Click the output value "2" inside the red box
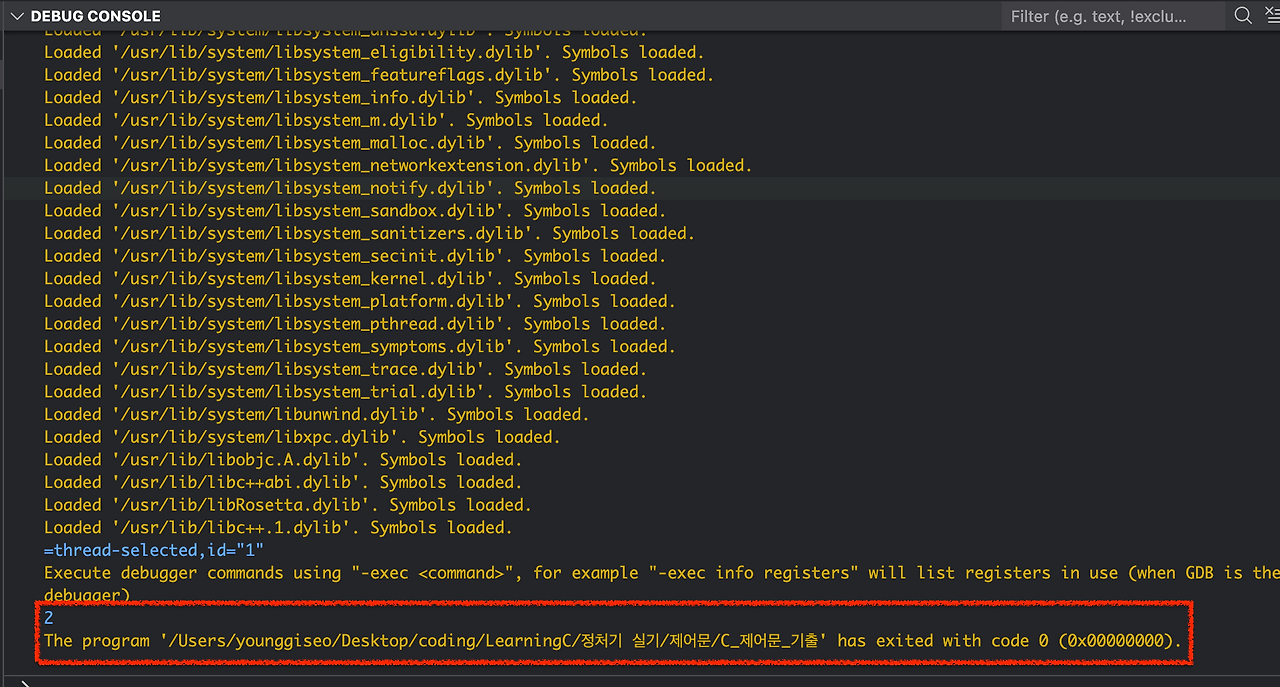This screenshot has width=1280, height=687. click(48, 617)
